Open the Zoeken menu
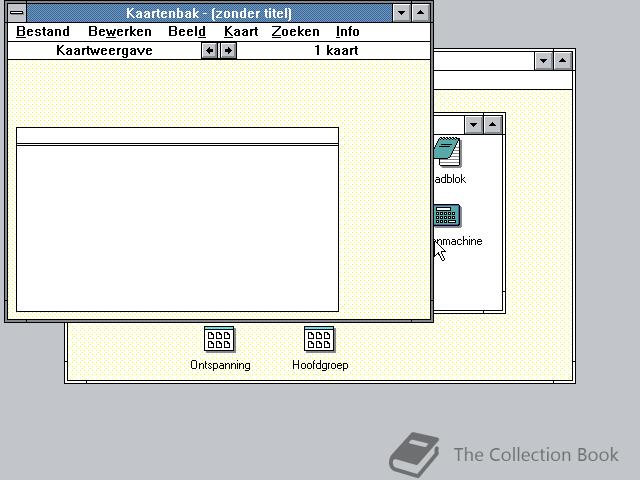This screenshot has width=640, height=480. [x=296, y=32]
